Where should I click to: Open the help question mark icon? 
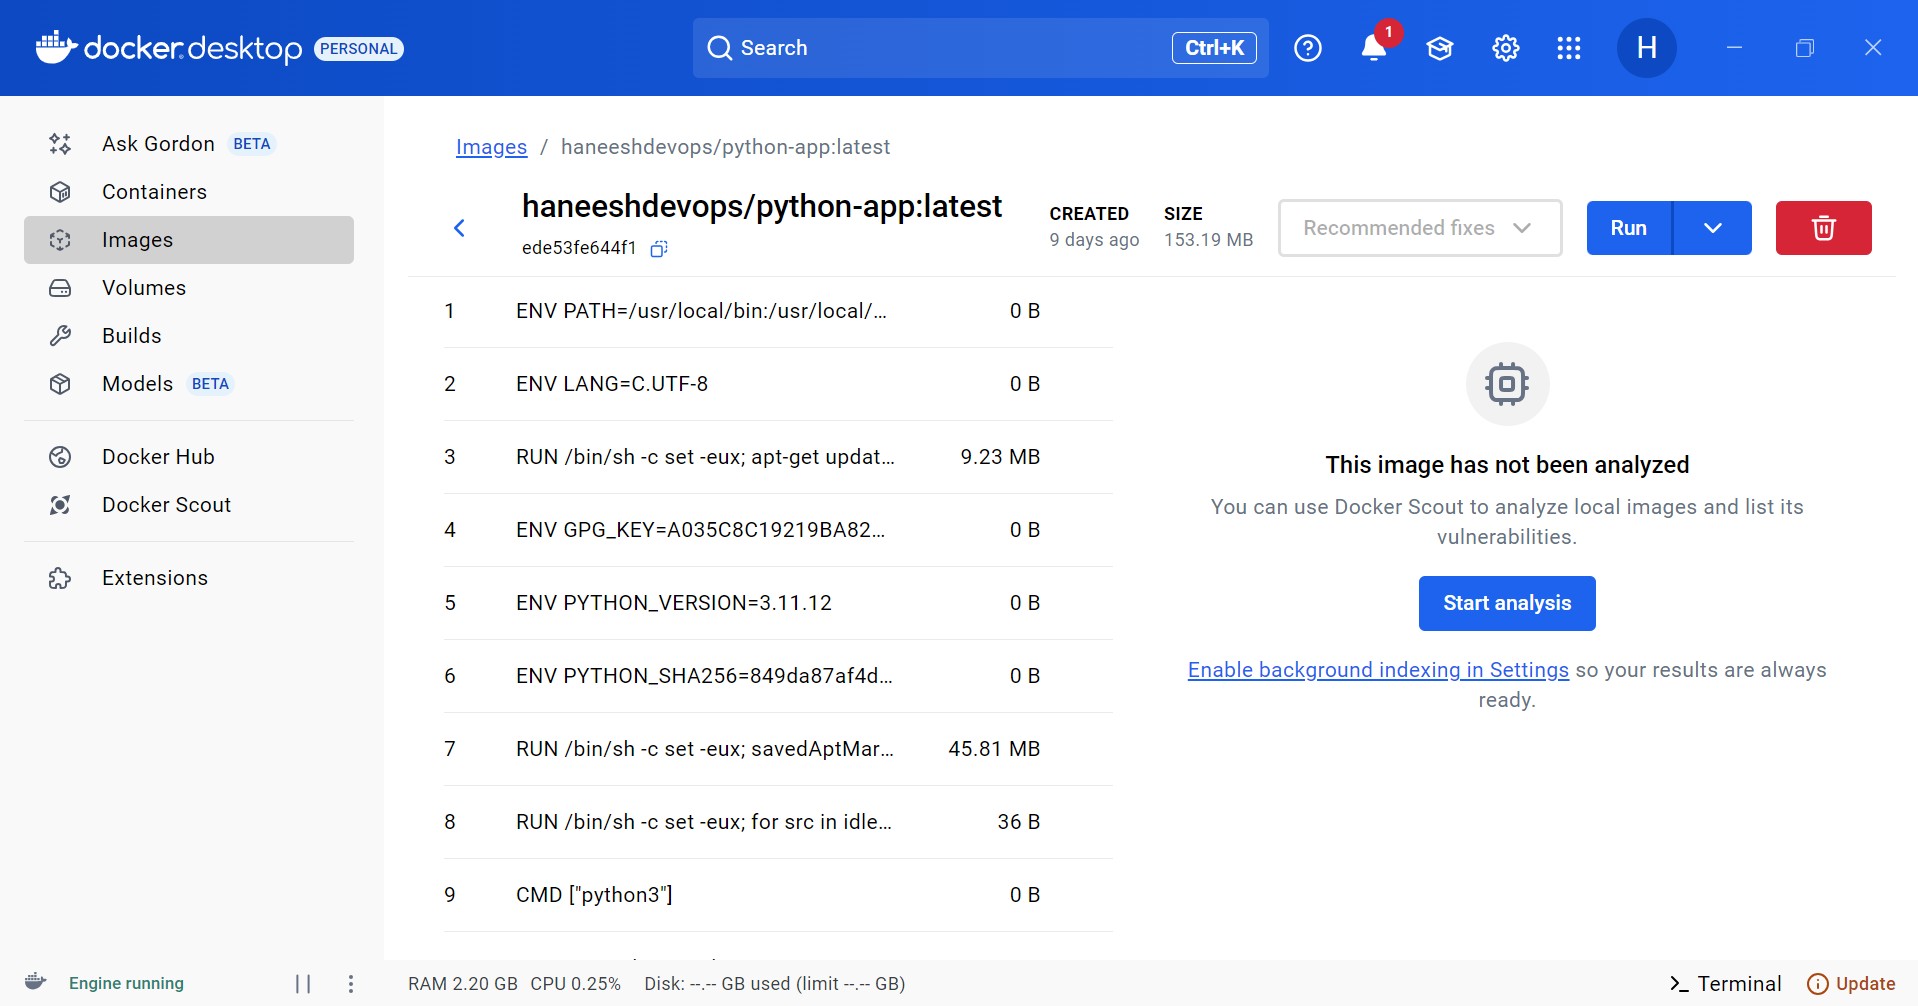(1307, 48)
